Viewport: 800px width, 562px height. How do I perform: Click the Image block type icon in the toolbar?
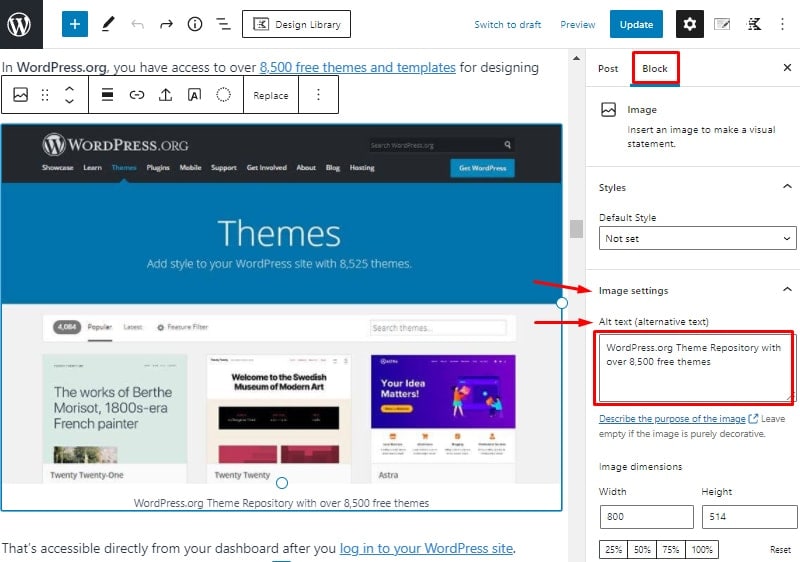(x=20, y=94)
